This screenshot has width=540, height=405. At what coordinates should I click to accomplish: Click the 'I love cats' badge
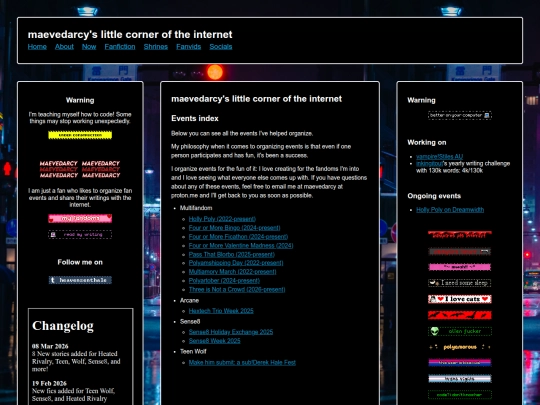point(460,299)
